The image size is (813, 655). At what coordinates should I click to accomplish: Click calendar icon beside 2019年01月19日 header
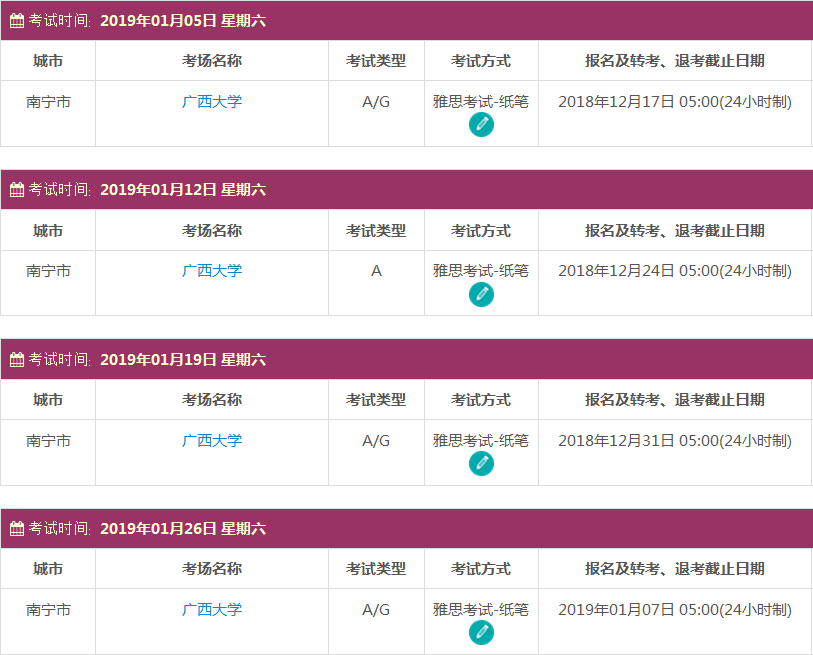16,360
